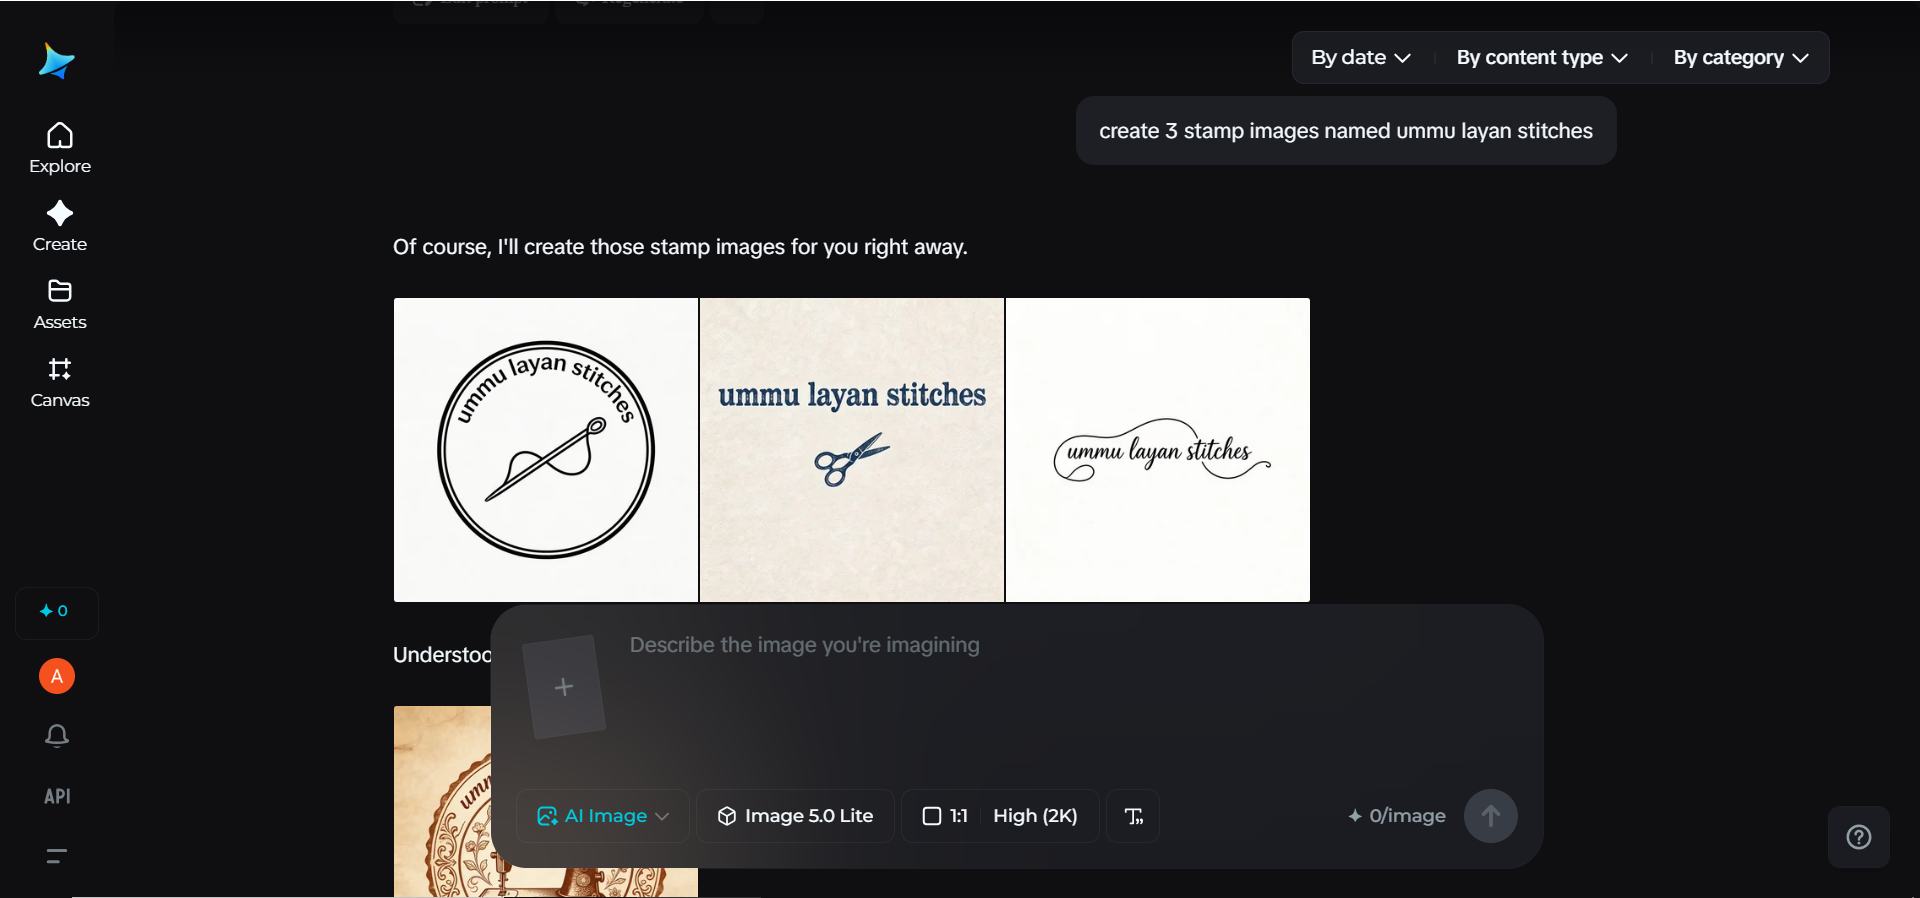This screenshot has width=1920, height=898.
Task: Expand the By date filter
Action: 1361,58
